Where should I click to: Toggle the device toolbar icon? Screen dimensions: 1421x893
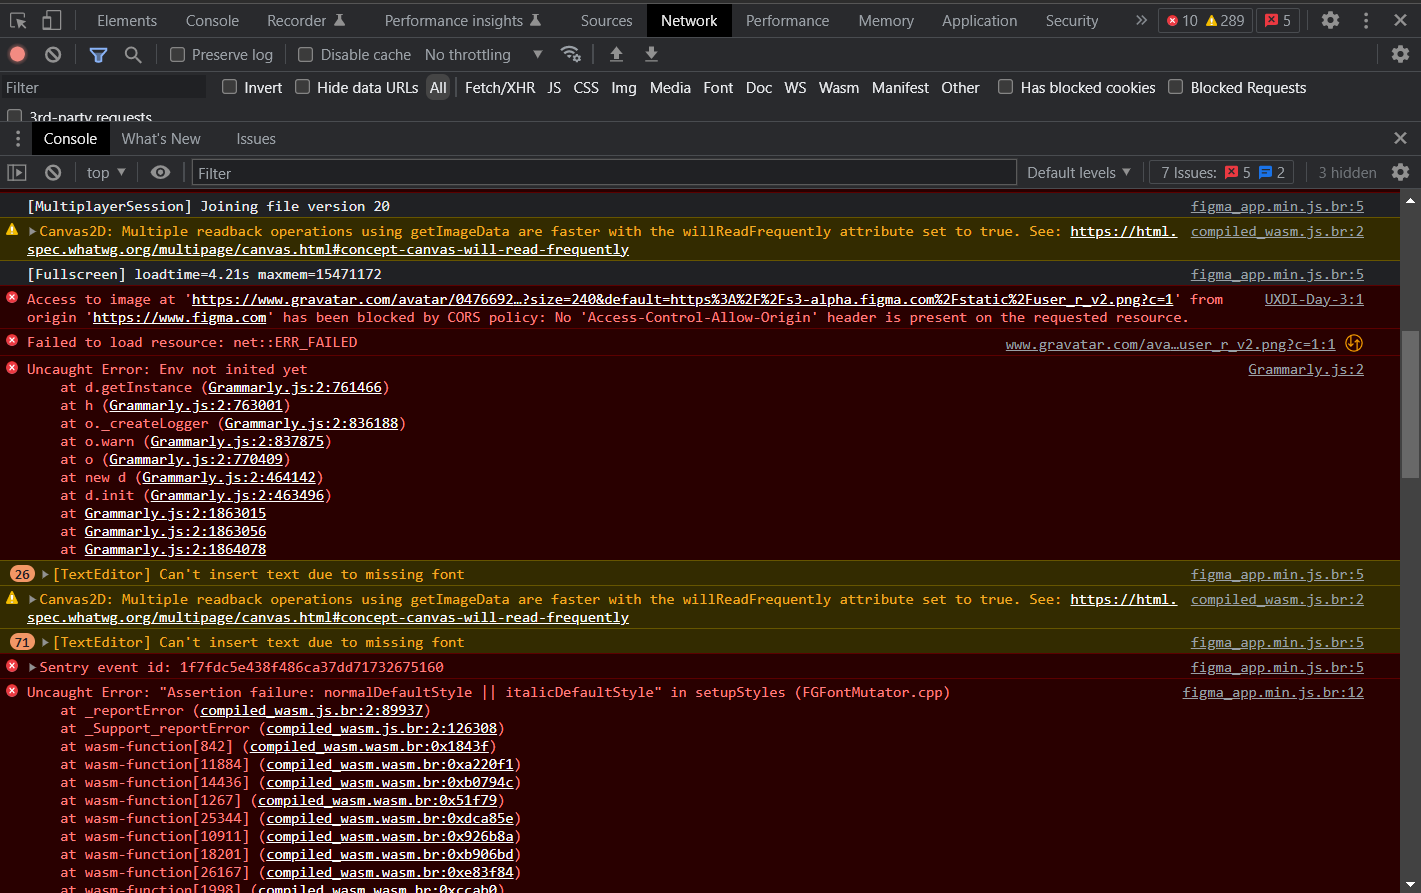(51, 20)
